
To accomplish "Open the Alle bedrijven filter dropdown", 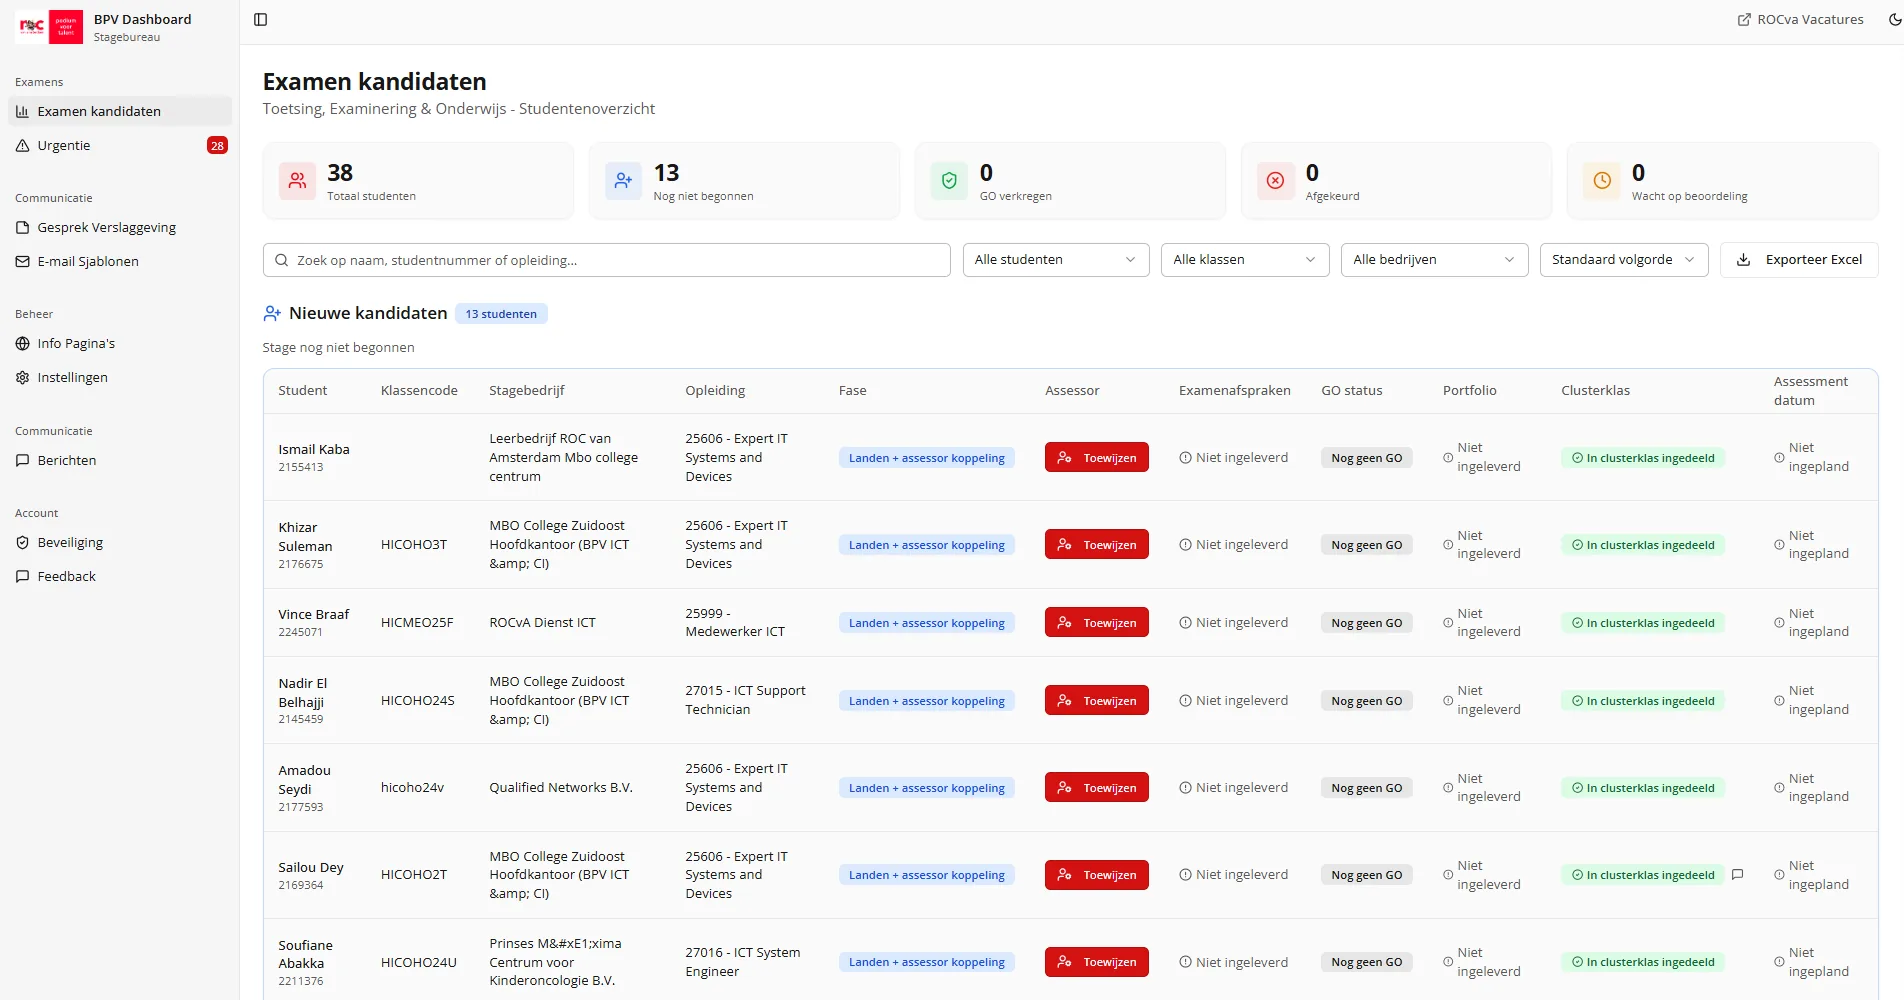I will click(x=1434, y=260).
